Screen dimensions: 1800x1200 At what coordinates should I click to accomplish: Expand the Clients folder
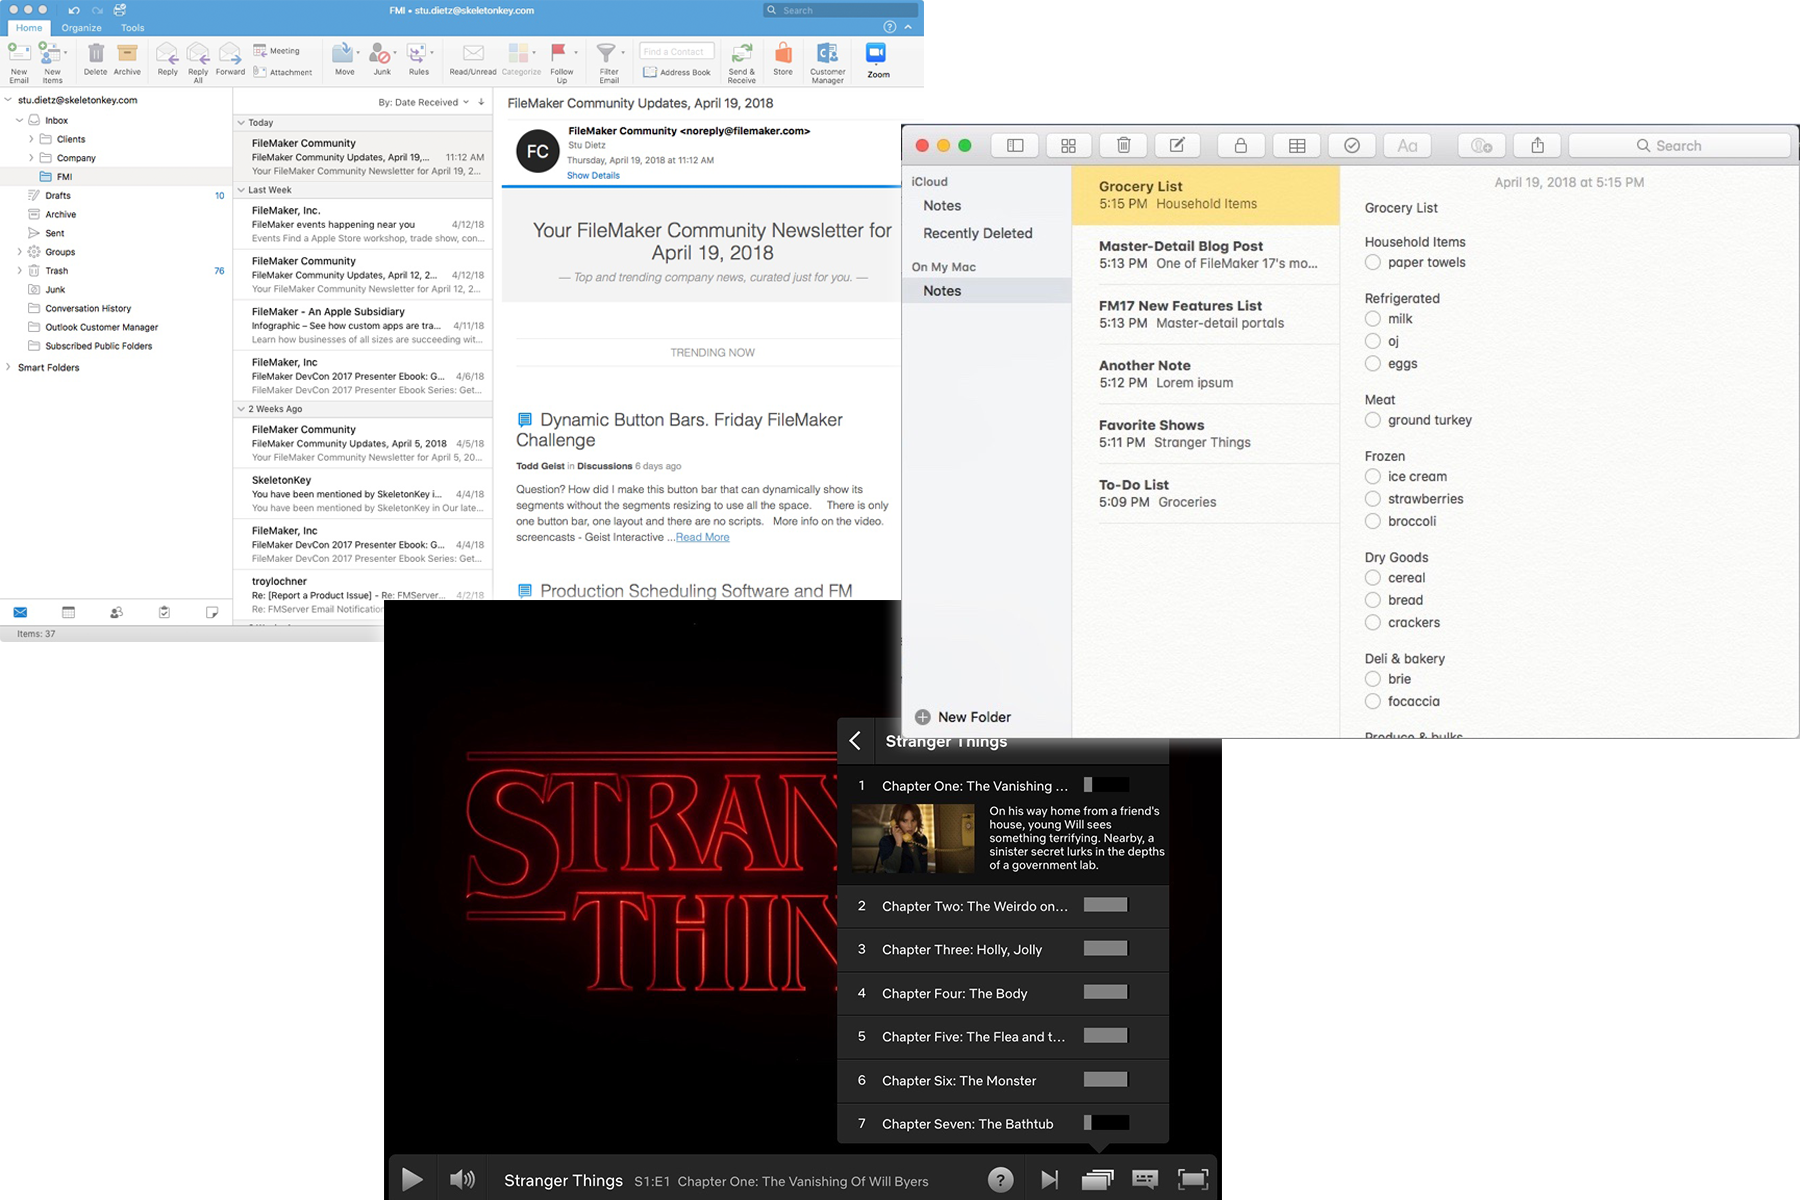point(31,139)
